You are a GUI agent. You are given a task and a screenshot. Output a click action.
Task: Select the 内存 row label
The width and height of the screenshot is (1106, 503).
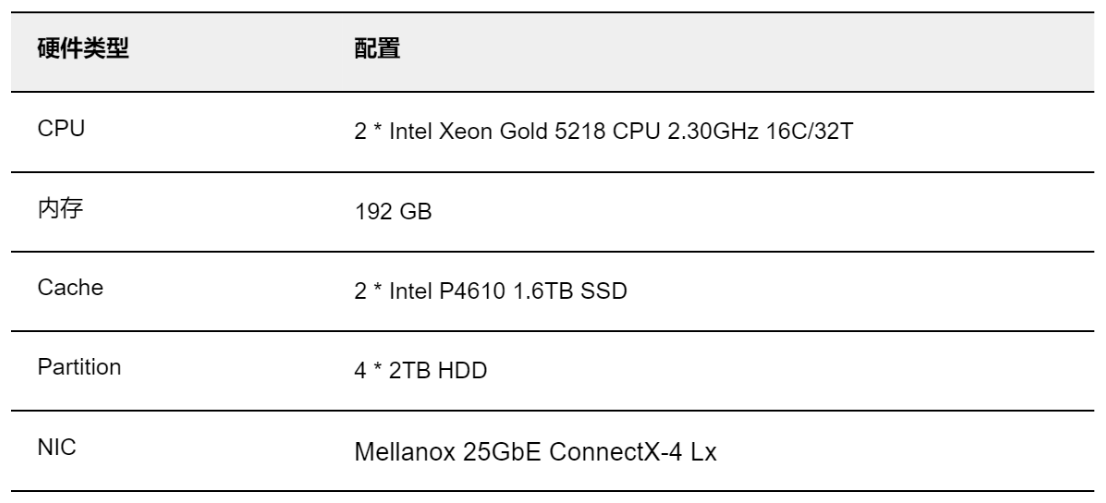coord(61,209)
